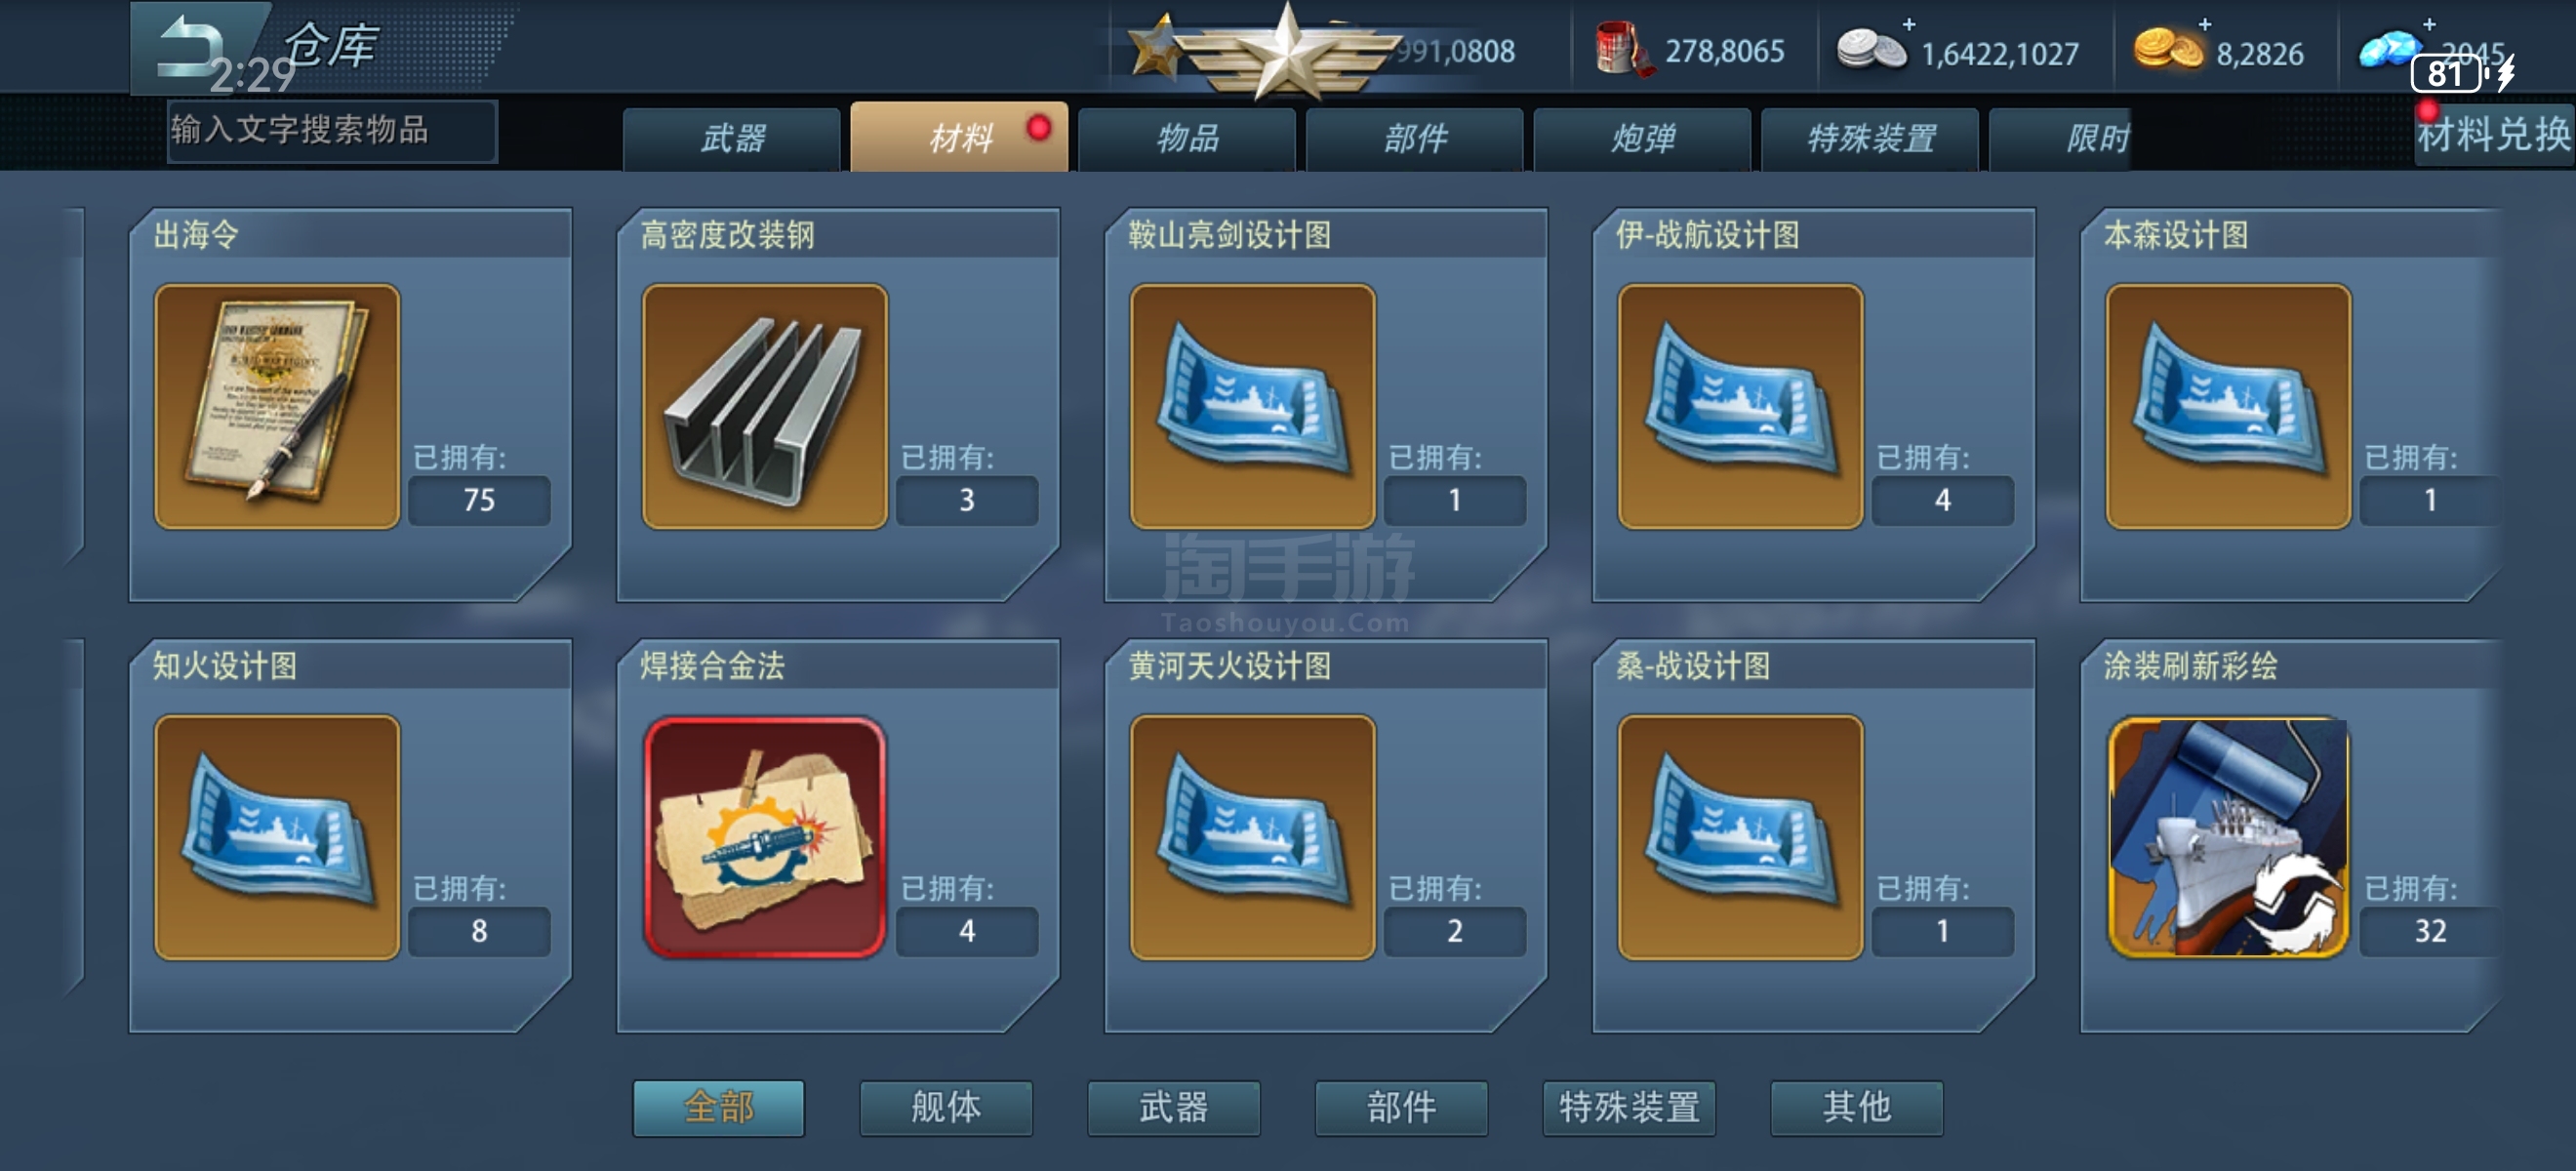The image size is (2576, 1171).
Task: Click the gold coins currency icon
Action: tap(2167, 49)
